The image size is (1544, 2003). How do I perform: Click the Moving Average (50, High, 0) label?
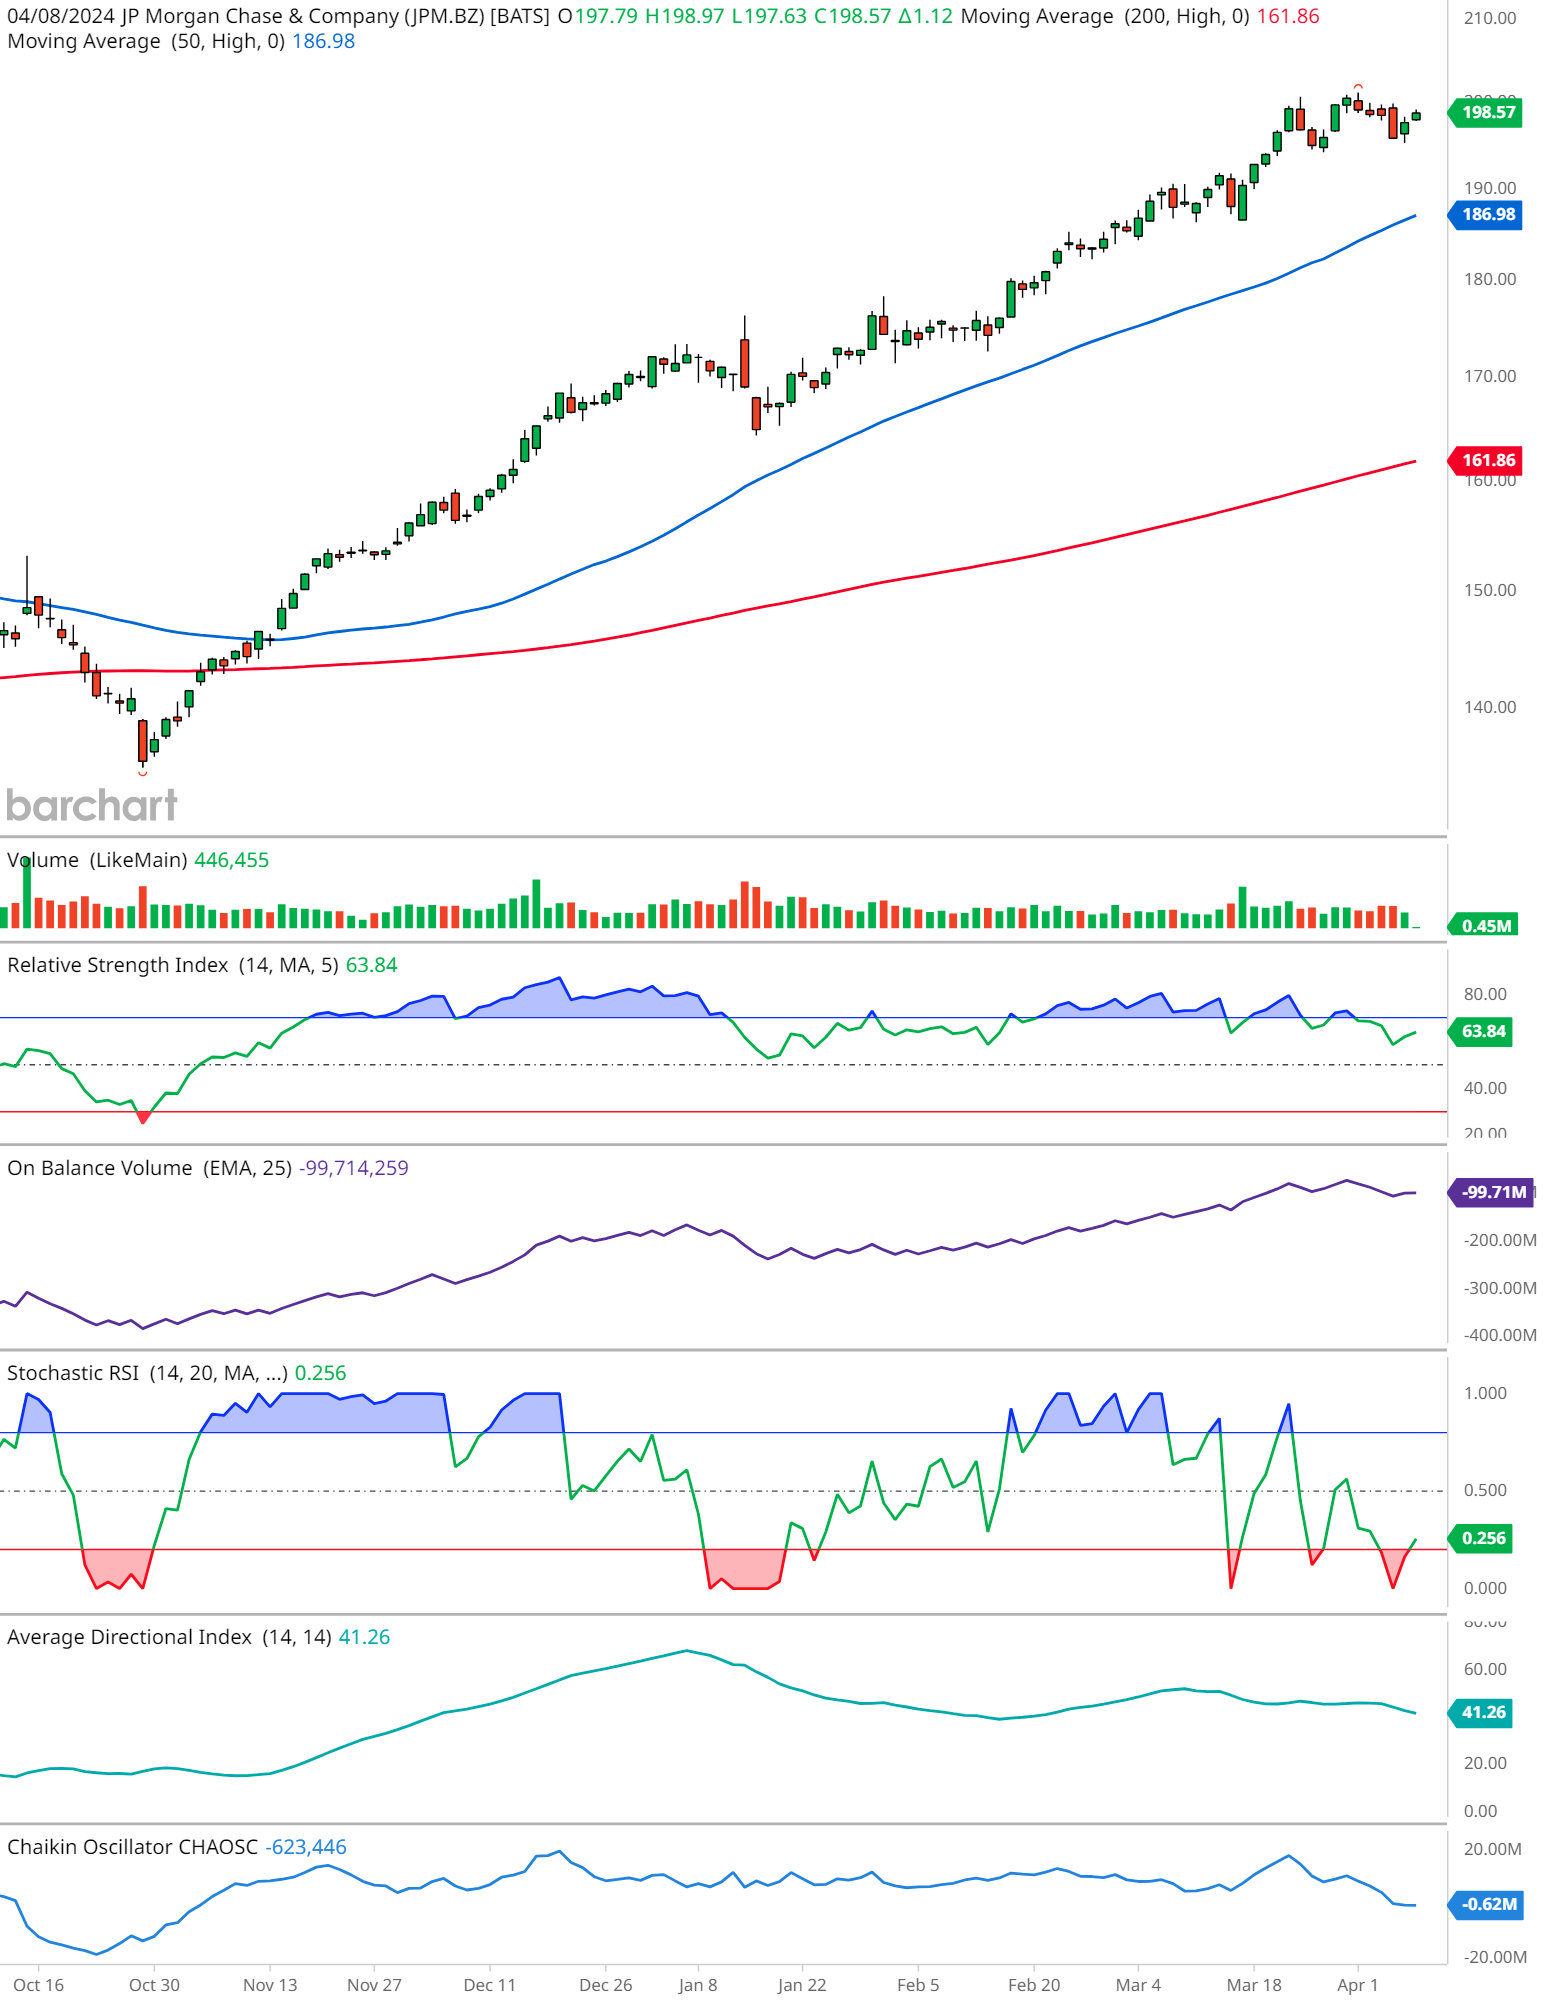(x=146, y=41)
